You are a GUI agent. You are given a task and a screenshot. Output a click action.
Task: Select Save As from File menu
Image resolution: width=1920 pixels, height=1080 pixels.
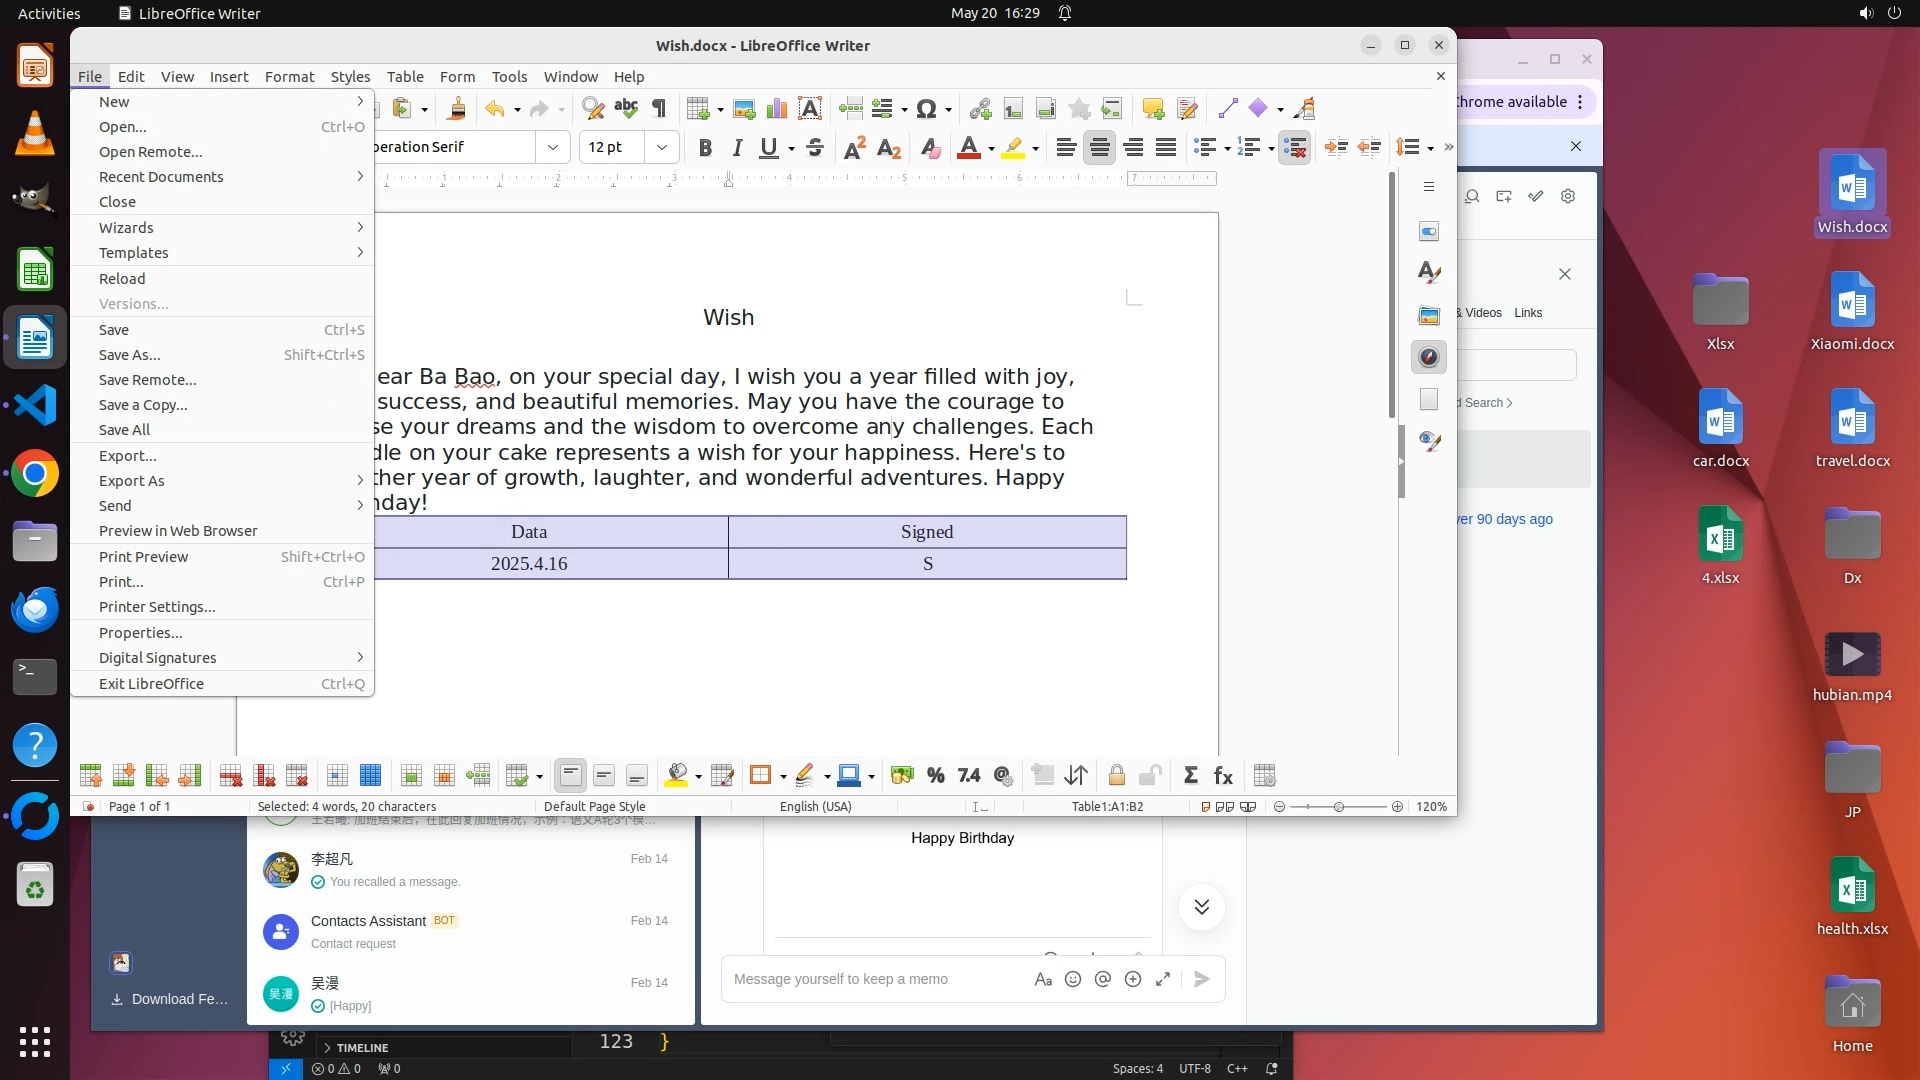click(129, 355)
